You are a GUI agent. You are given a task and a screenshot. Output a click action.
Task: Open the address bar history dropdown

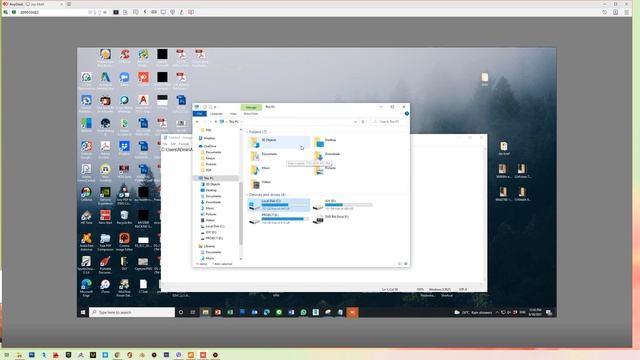click(355, 122)
